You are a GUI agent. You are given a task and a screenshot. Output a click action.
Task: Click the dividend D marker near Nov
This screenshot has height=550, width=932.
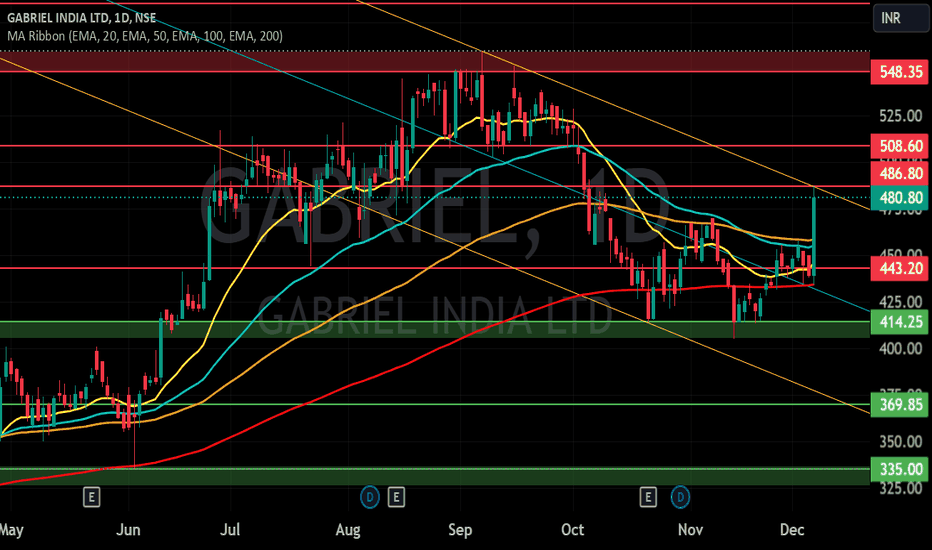point(680,496)
